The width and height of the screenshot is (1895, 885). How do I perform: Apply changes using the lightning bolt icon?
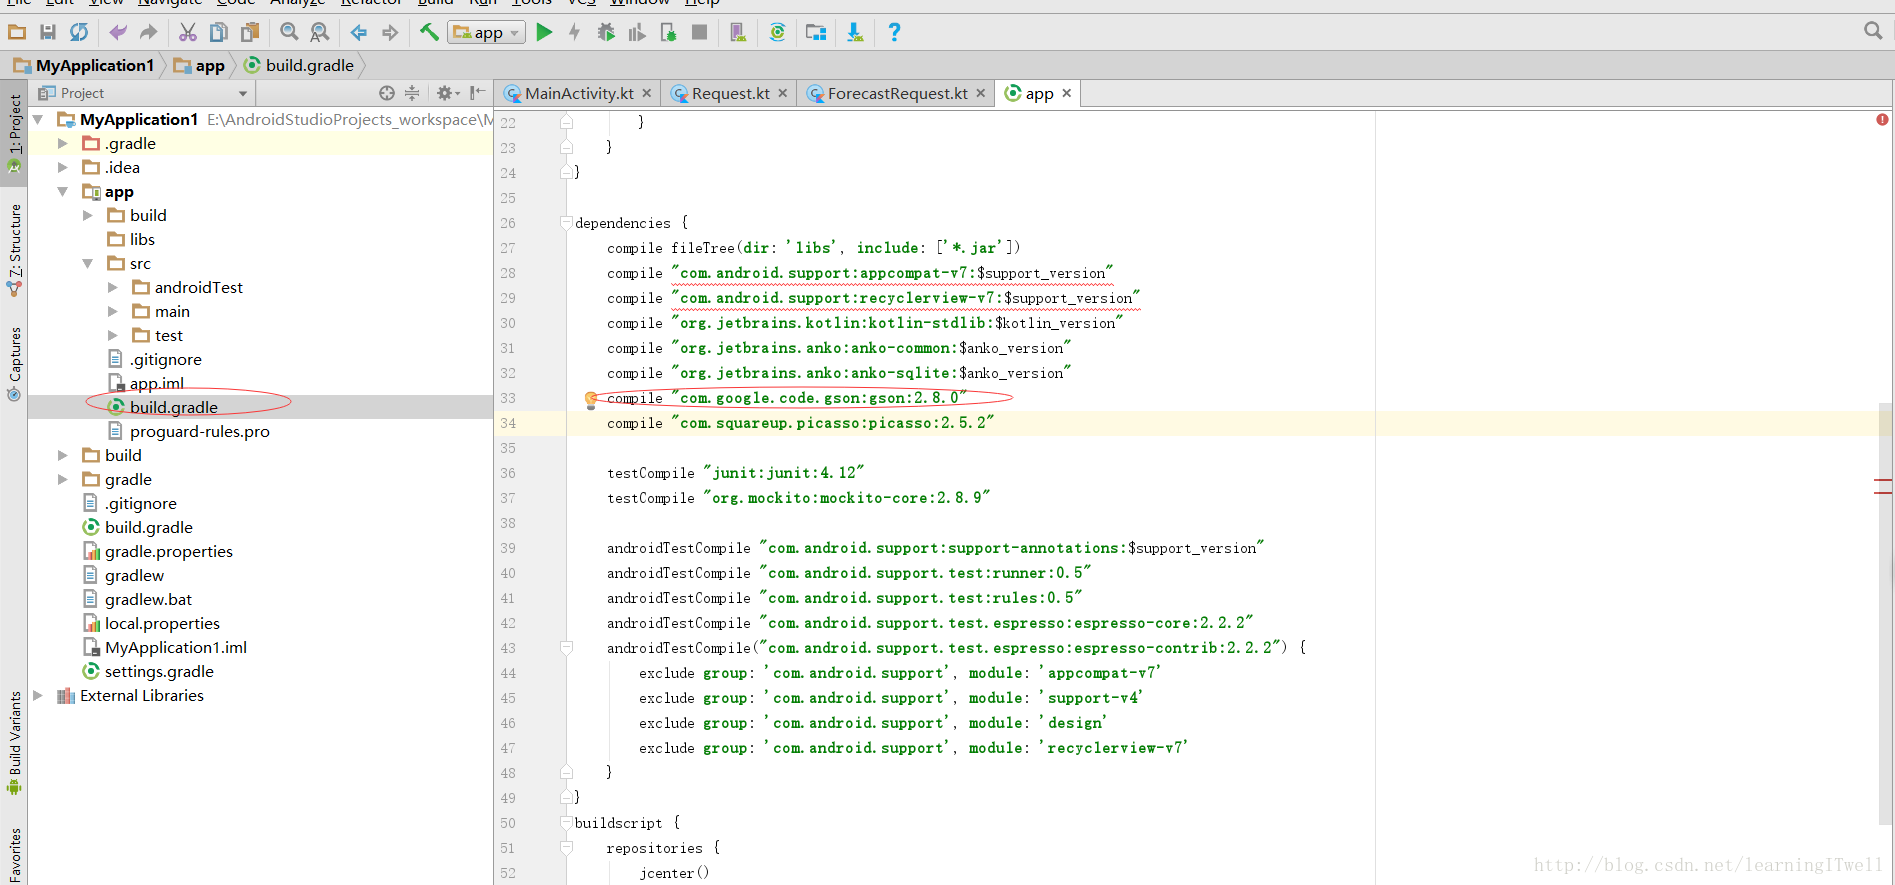575,32
